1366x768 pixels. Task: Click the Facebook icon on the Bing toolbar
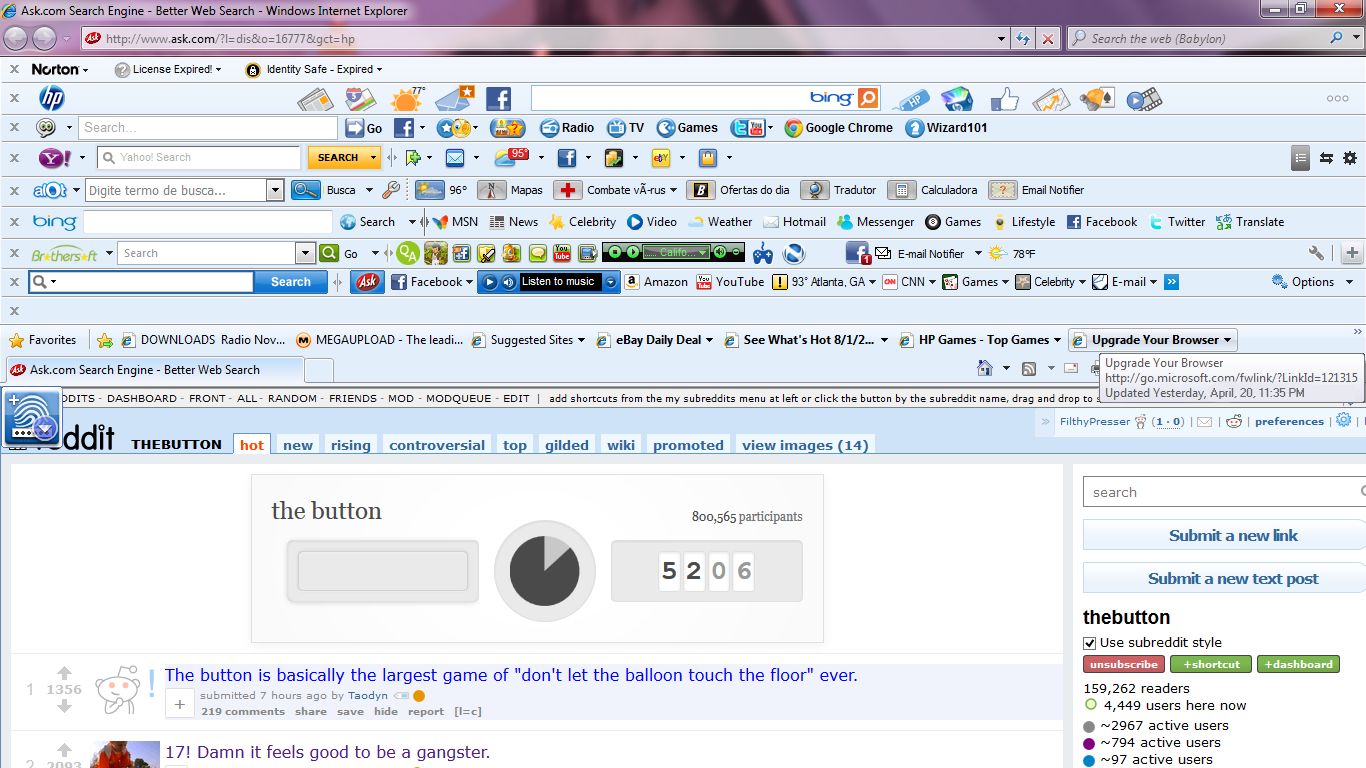(x=1073, y=221)
